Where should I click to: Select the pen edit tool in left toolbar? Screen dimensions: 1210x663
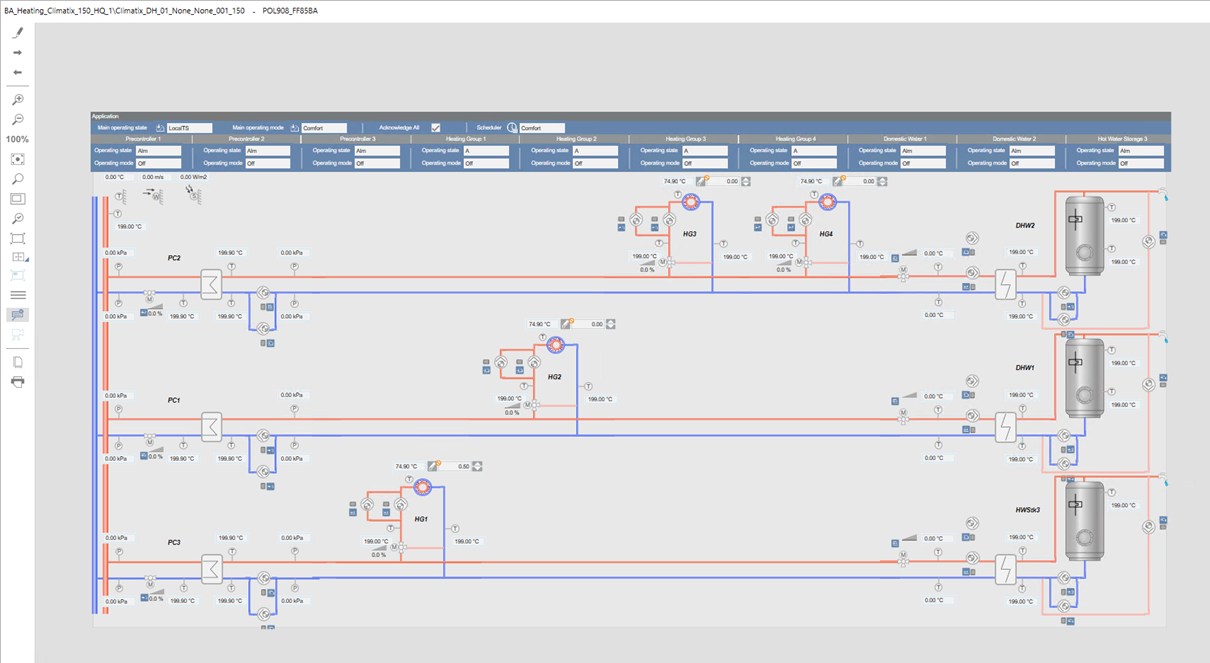(x=16, y=33)
